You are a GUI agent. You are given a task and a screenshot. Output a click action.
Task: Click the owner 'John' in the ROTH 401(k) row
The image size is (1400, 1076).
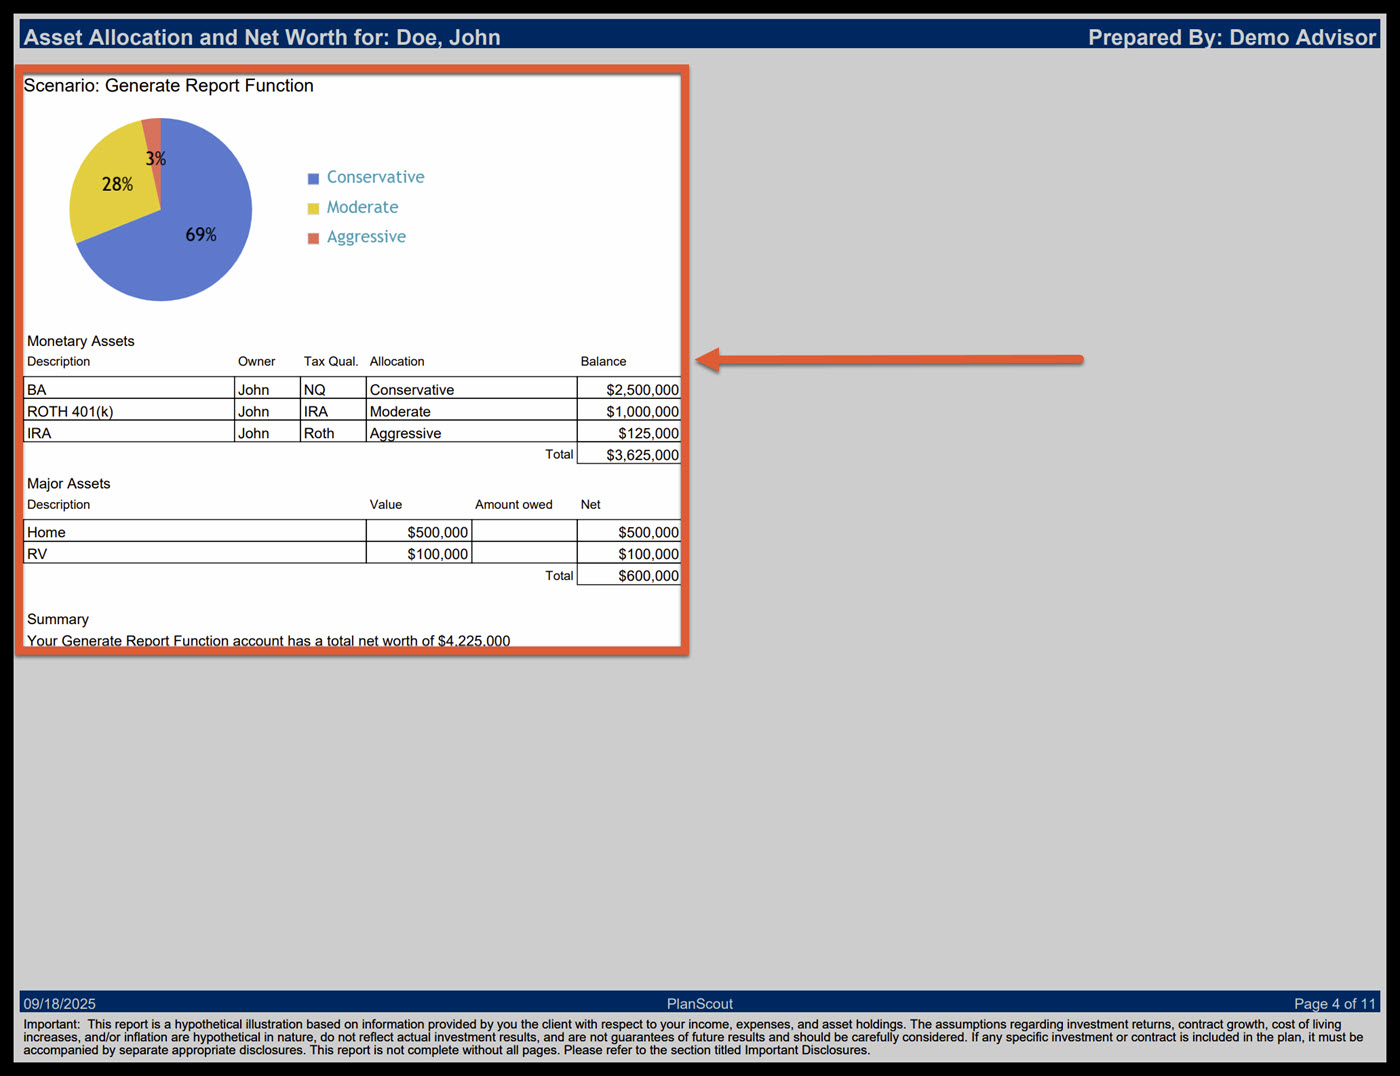coord(253,412)
